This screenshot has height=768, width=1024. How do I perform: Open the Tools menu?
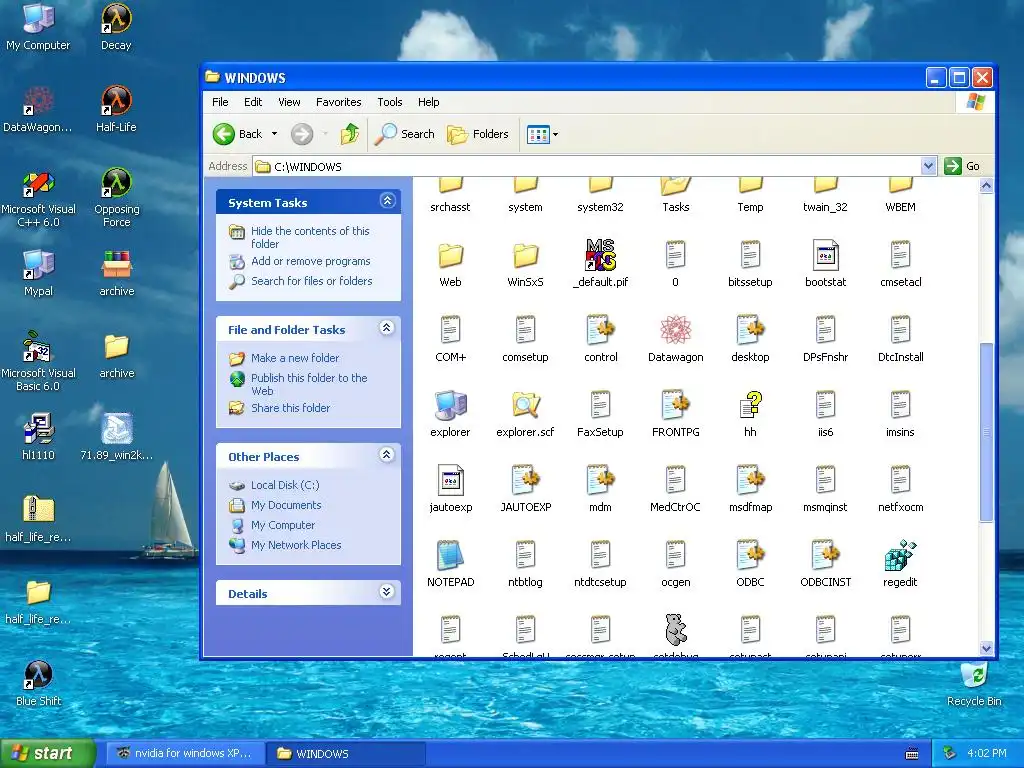point(389,102)
